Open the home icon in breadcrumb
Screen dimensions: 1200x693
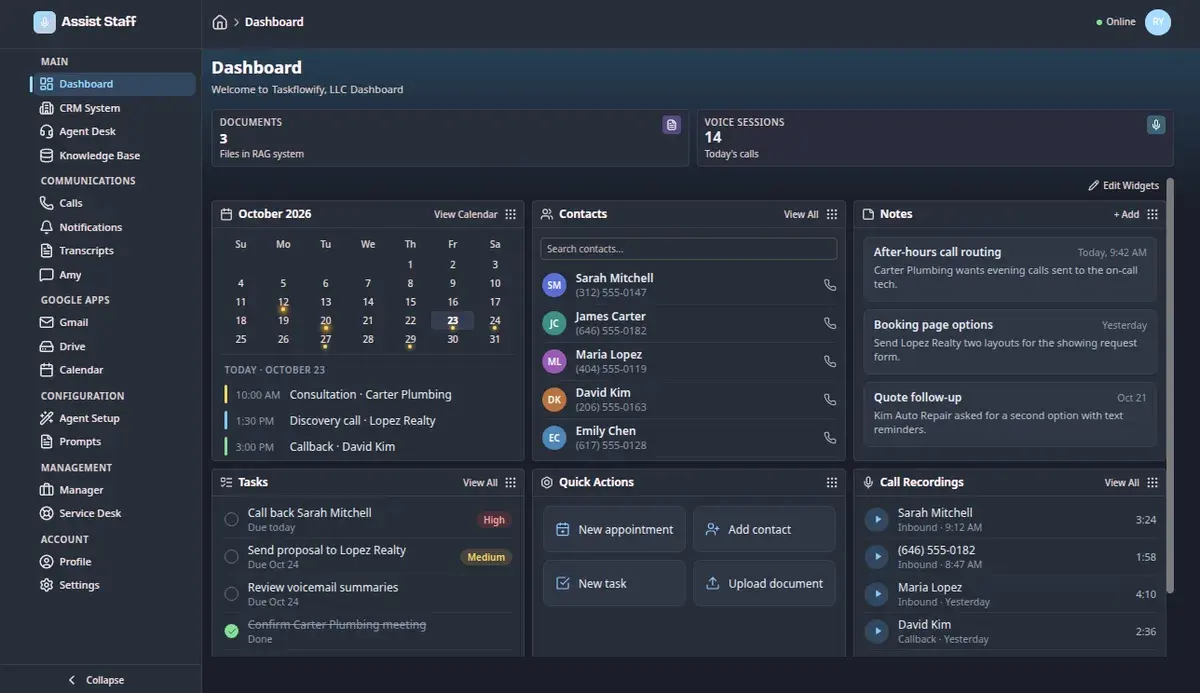tap(220, 22)
